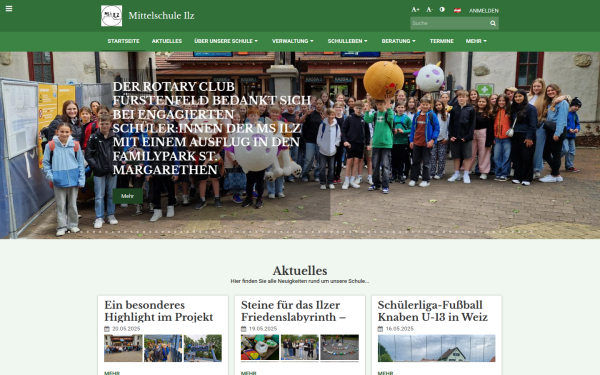Open the hamburger side menu

tap(9, 8)
